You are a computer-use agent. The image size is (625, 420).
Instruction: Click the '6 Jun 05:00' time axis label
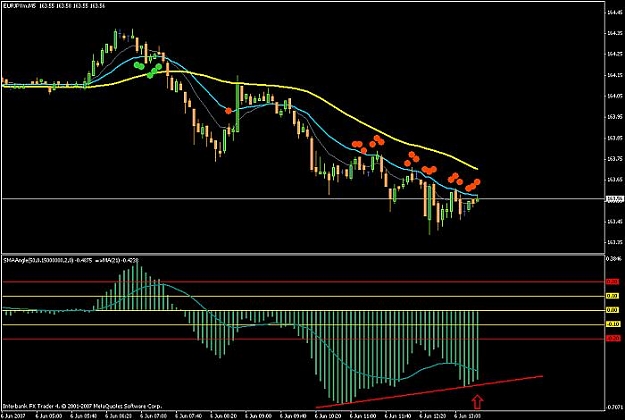click(x=49, y=416)
